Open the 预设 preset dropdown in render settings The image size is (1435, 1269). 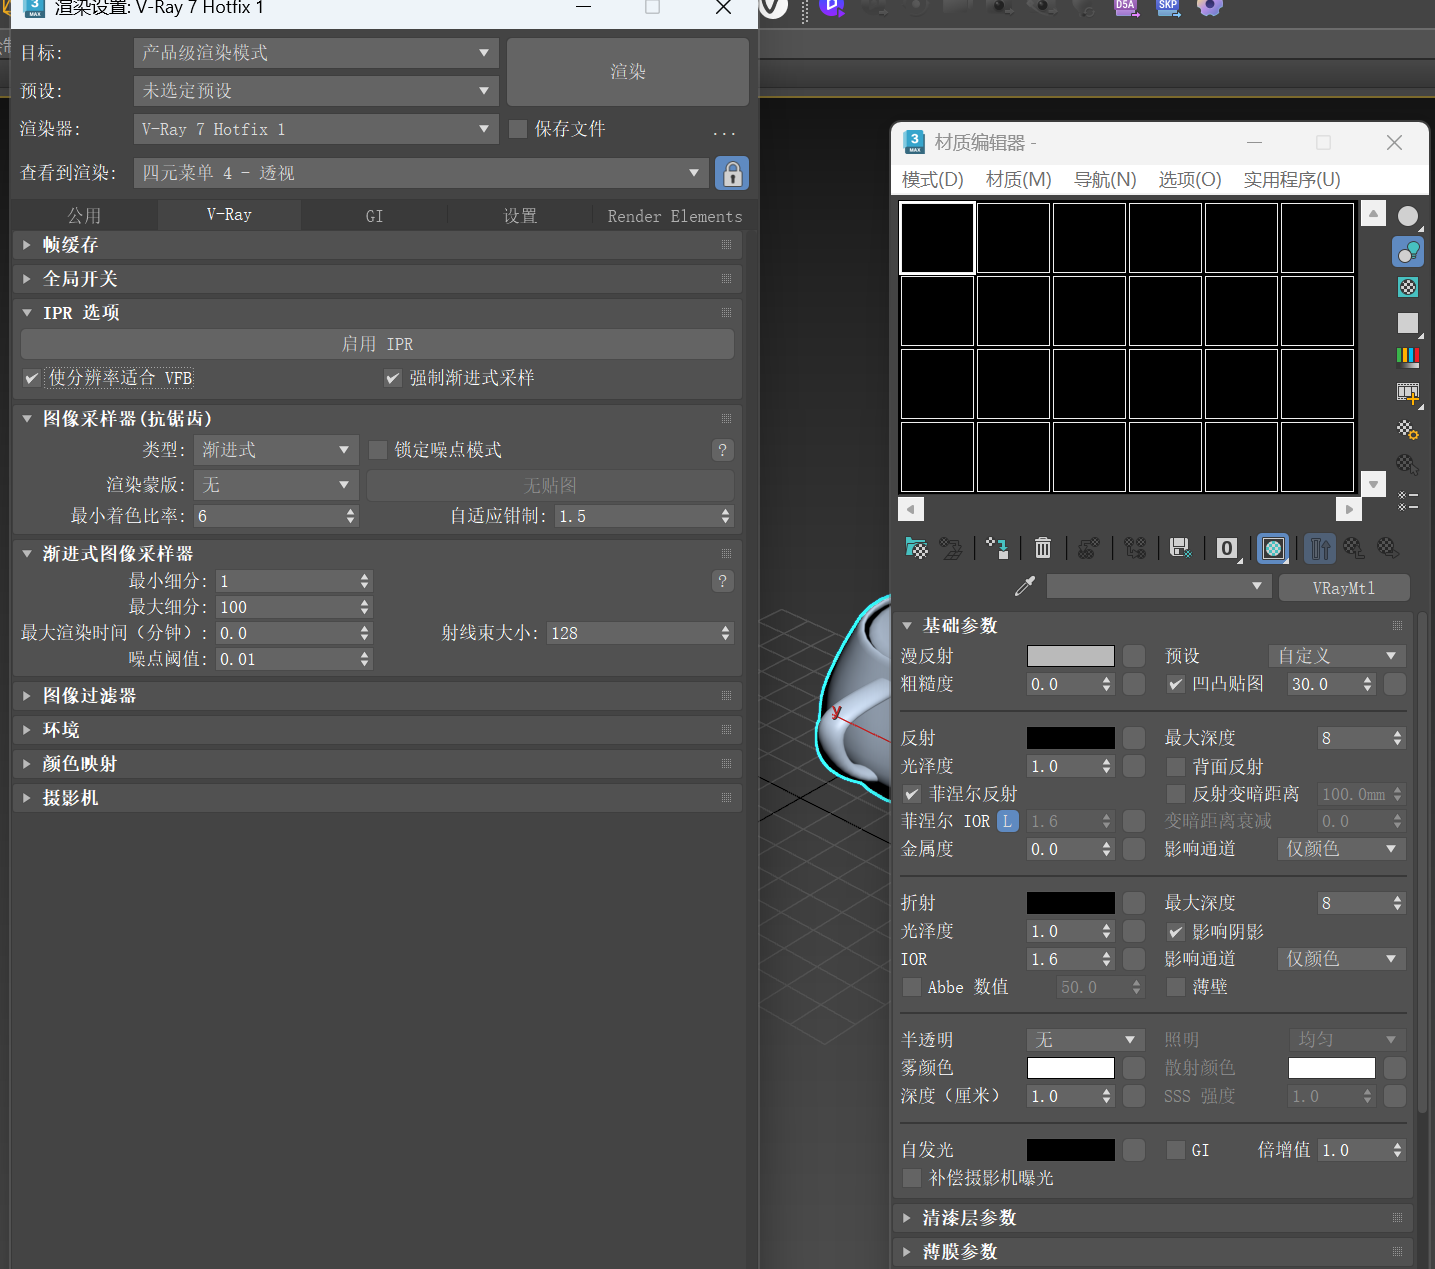(316, 91)
